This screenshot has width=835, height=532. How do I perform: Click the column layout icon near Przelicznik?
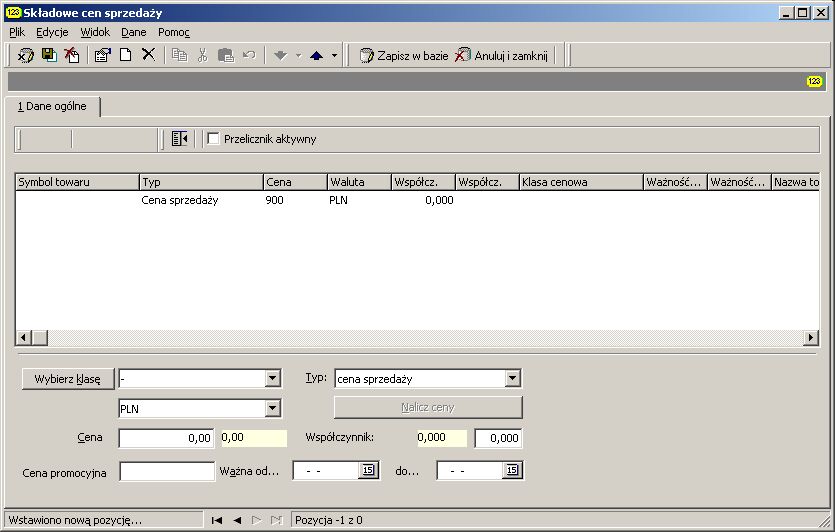pyautogui.click(x=179, y=139)
